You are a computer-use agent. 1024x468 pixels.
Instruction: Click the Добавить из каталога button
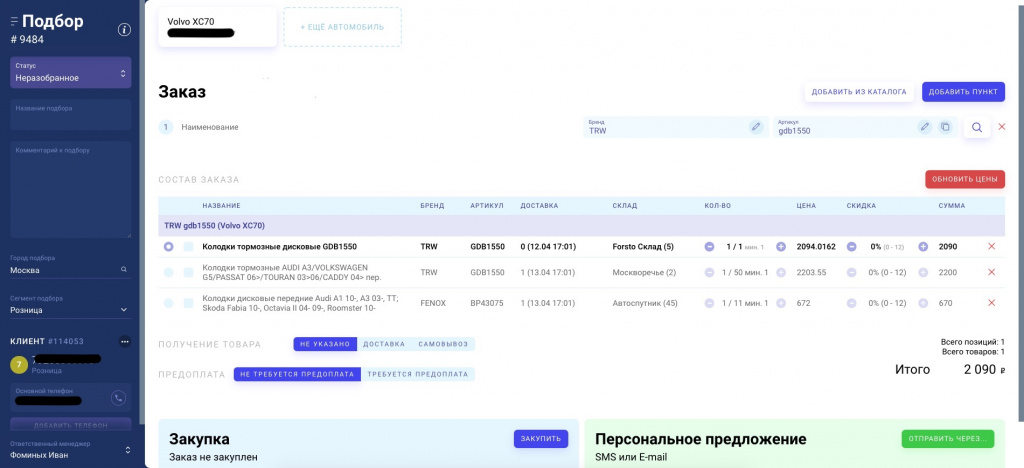click(x=858, y=92)
